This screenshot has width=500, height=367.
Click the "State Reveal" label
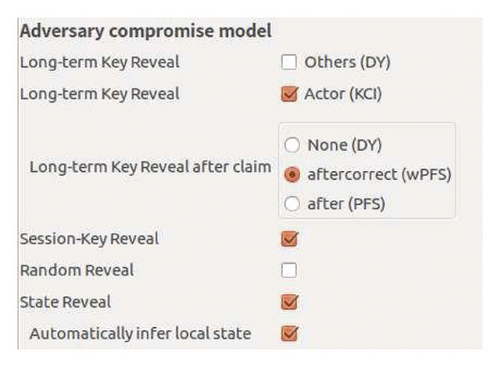click(x=66, y=302)
